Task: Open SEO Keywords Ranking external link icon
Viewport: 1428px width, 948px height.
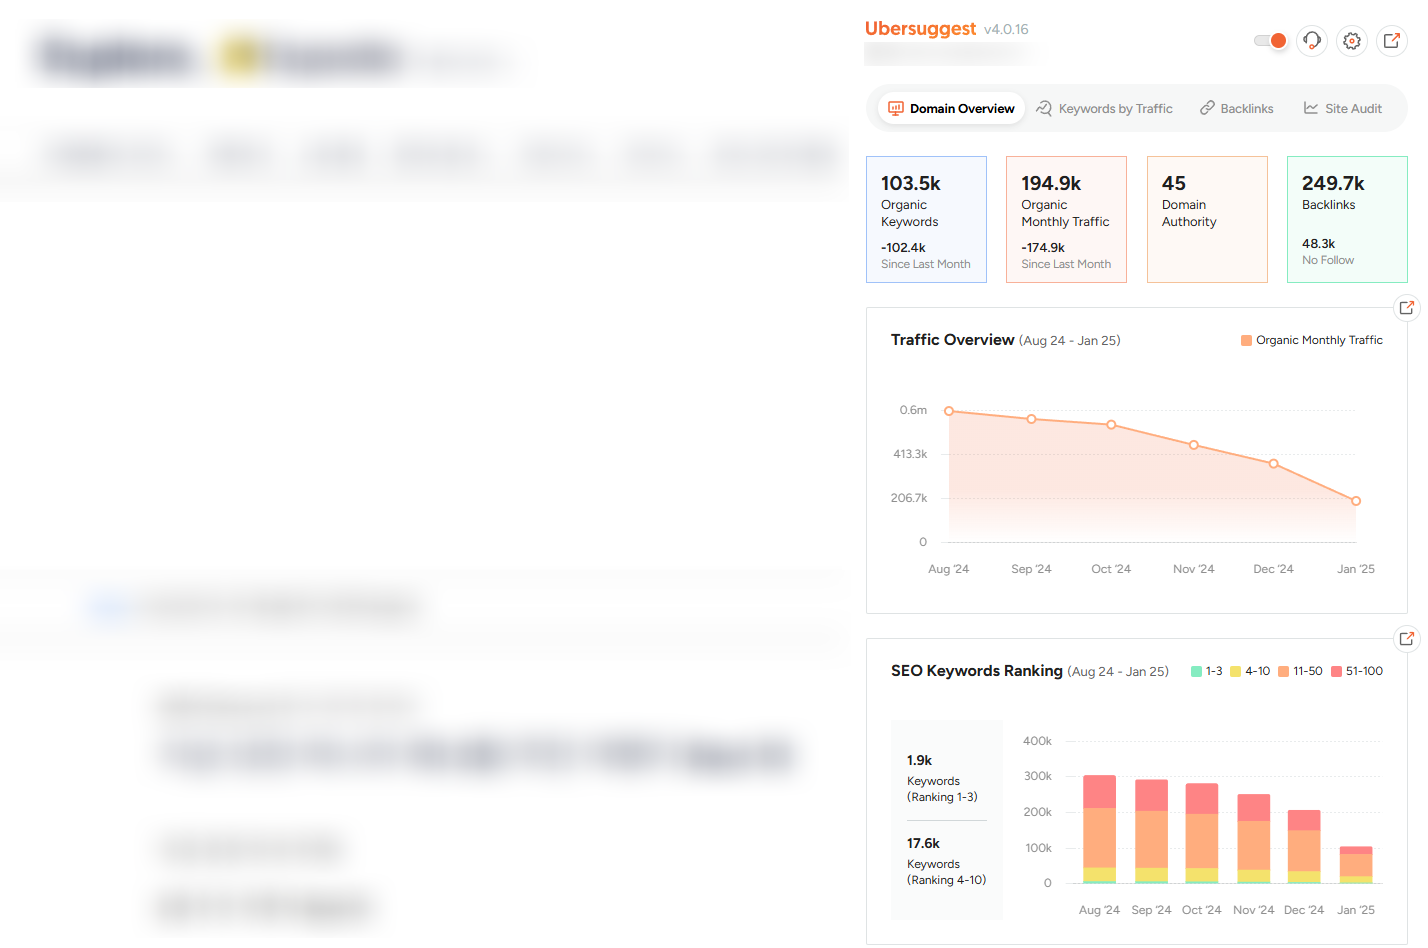Action: click(x=1407, y=638)
